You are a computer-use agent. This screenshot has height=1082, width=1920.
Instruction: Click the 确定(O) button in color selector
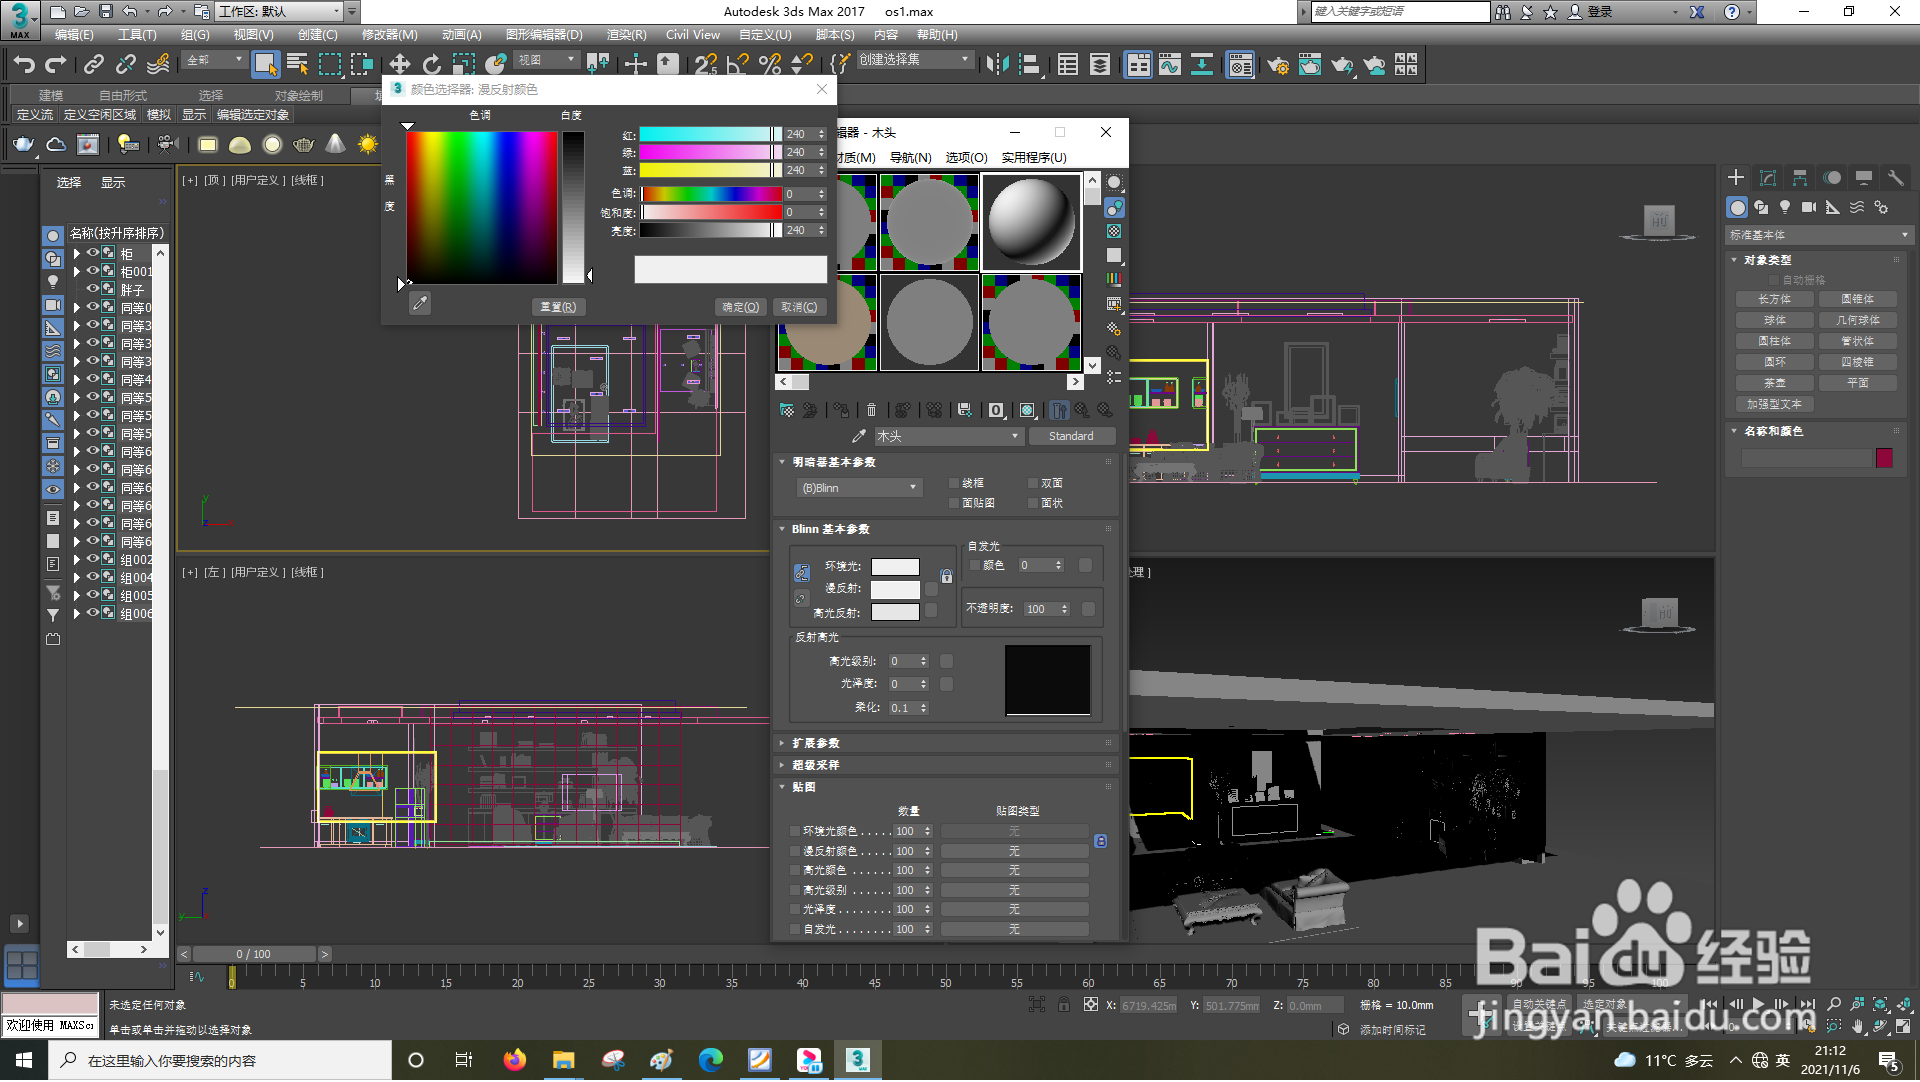point(741,307)
